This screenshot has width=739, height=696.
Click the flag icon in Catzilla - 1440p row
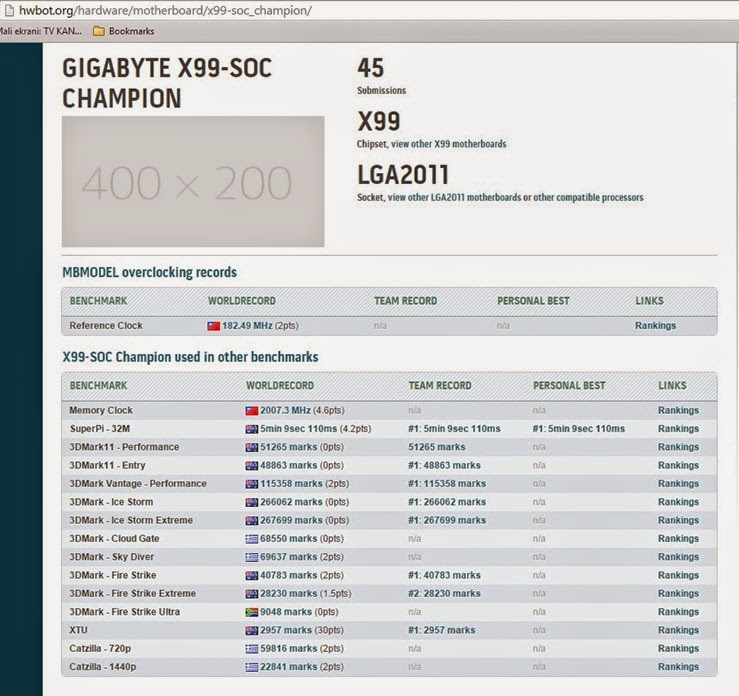point(252,667)
